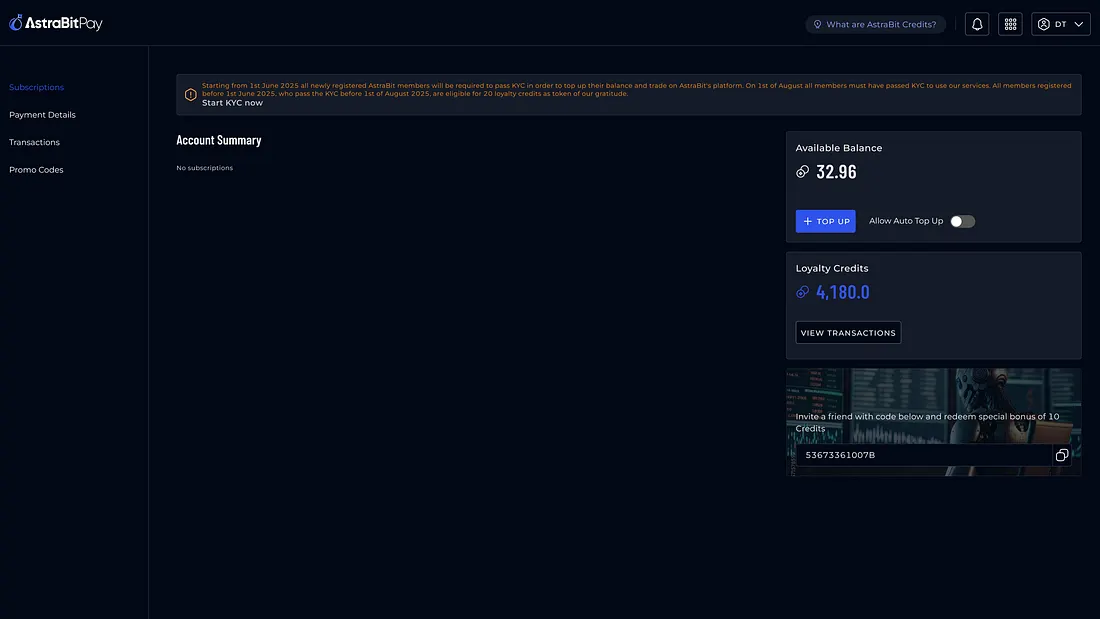
Task: Follow the Start KYC now link
Action: point(232,103)
